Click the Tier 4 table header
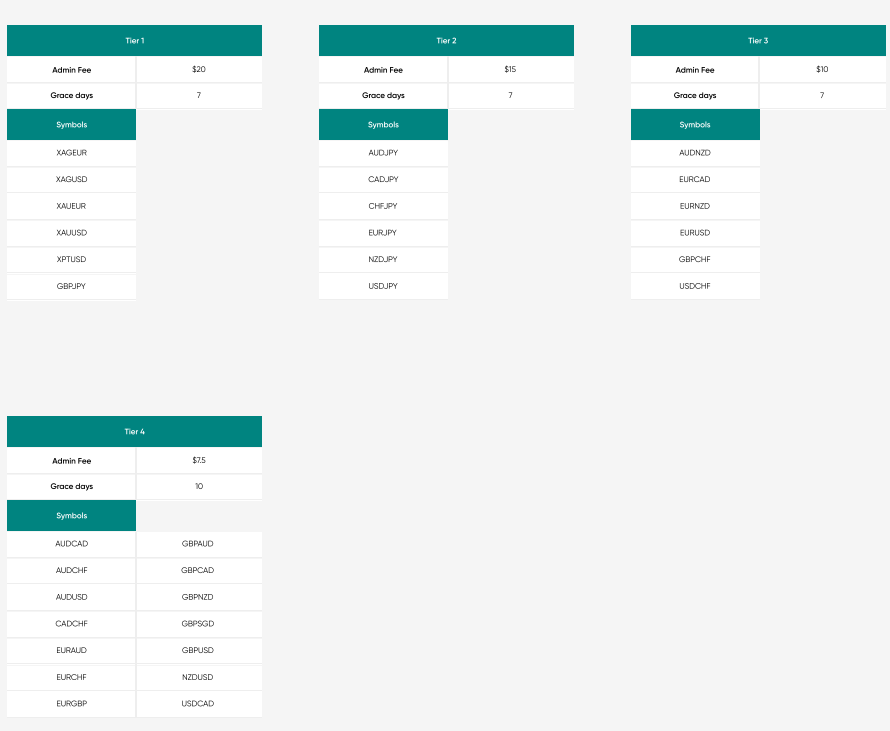Viewport: 890px width, 731px height. point(134,432)
